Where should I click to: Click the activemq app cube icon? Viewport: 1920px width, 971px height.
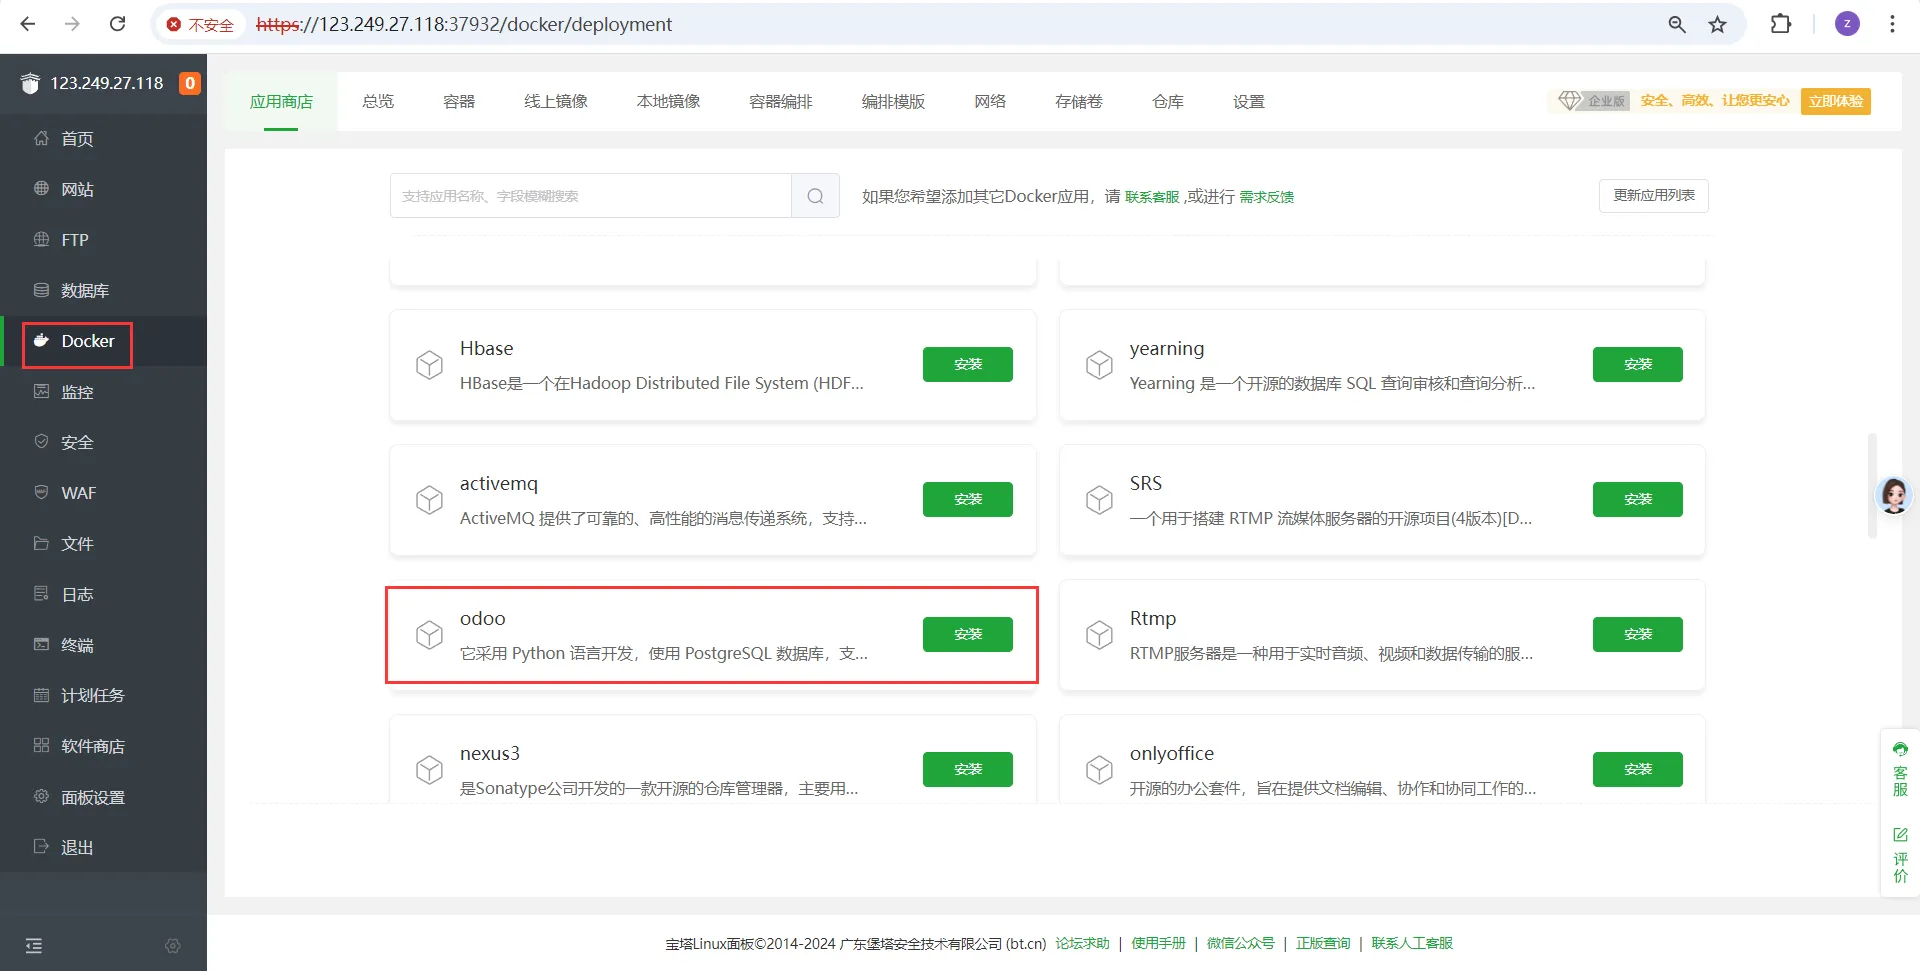click(x=430, y=500)
